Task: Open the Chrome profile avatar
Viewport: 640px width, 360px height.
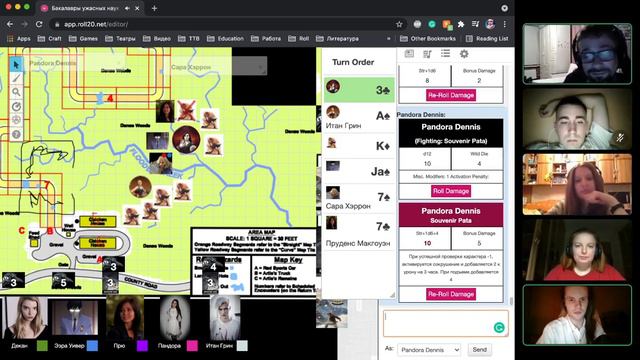Action: pyautogui.click(x=490, y=24)
